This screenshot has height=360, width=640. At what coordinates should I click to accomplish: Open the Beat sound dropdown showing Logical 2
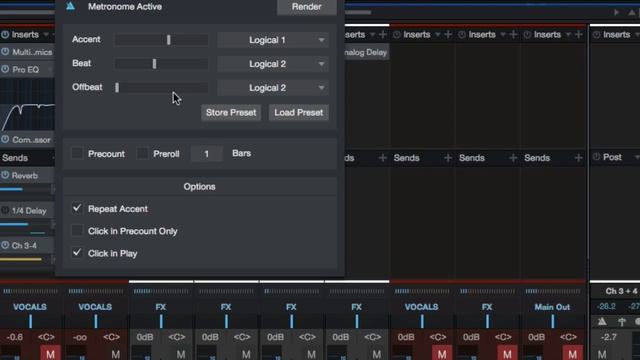point(273,64)
